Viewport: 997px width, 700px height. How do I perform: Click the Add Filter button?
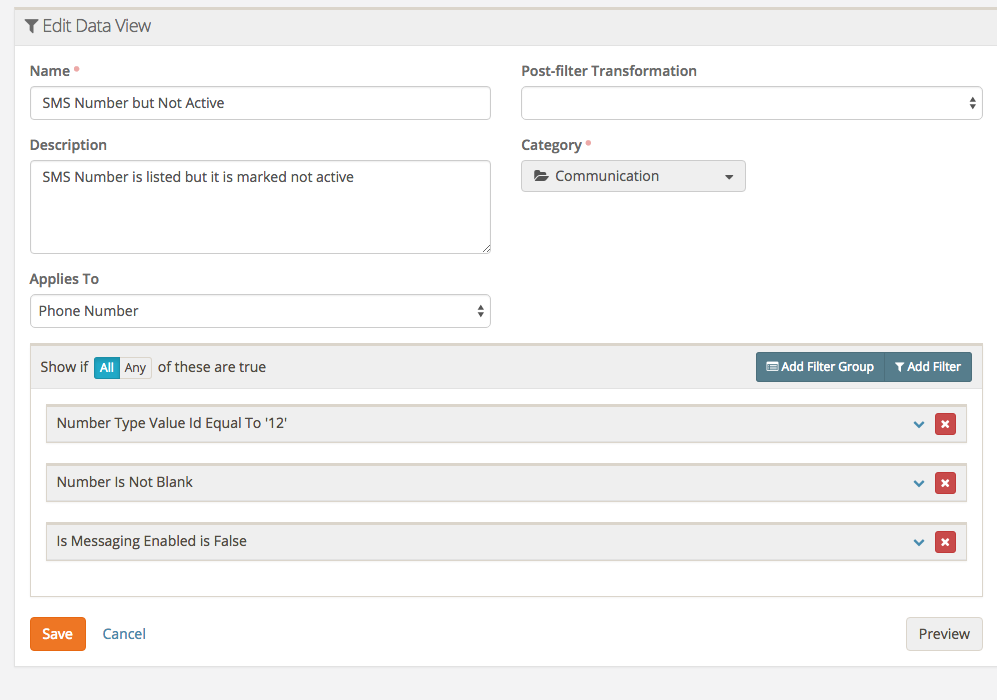coord(928,367)
